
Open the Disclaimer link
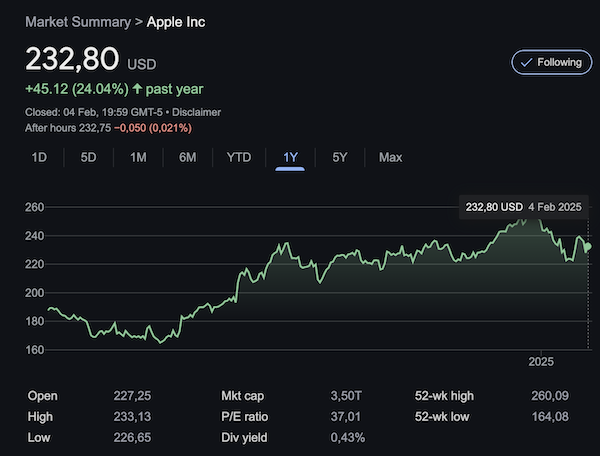(x=196, y=112)
